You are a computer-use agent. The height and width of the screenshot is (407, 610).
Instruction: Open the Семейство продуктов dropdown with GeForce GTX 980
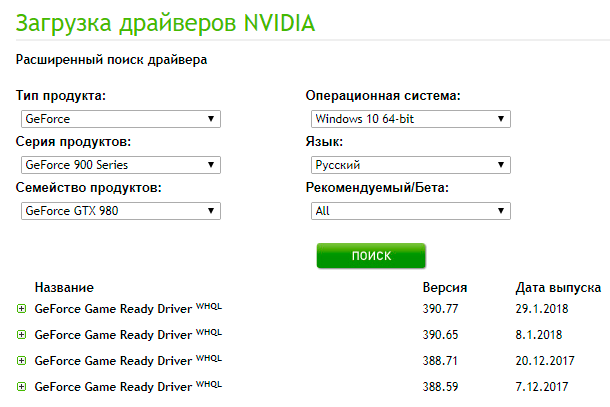pyautogui.click(x=121, y=211)
